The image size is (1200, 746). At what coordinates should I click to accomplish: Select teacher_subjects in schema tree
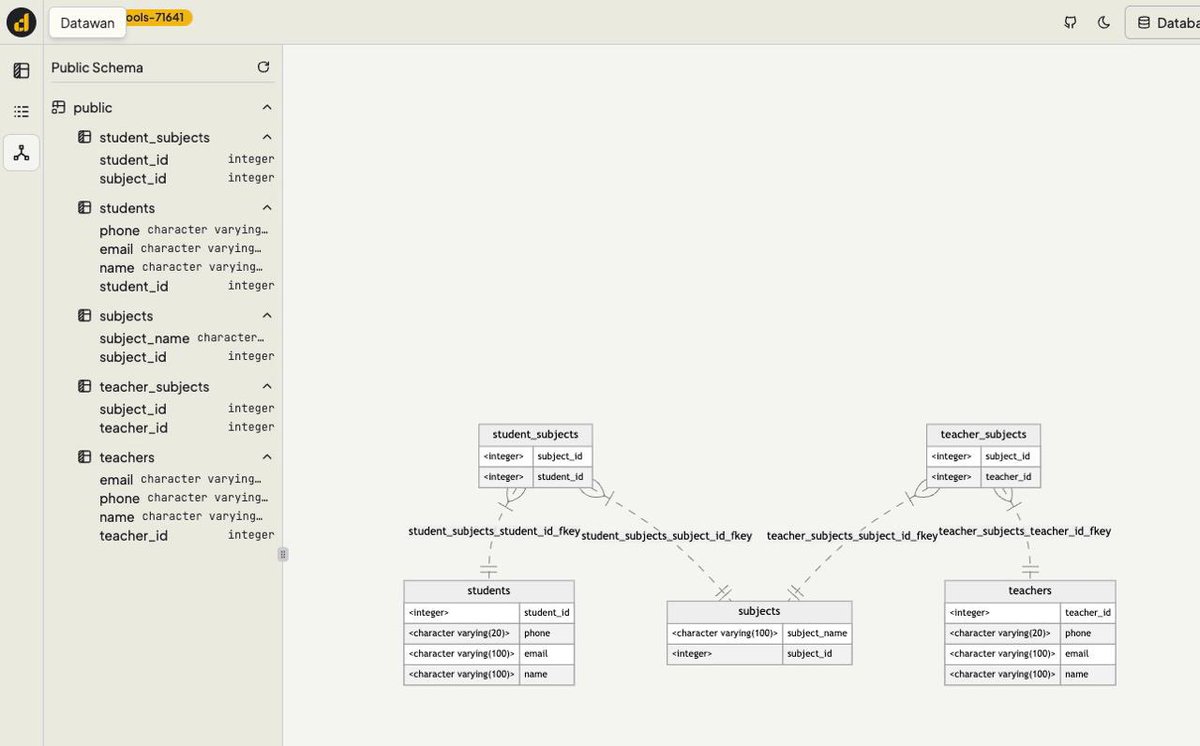tap(154, 386)
